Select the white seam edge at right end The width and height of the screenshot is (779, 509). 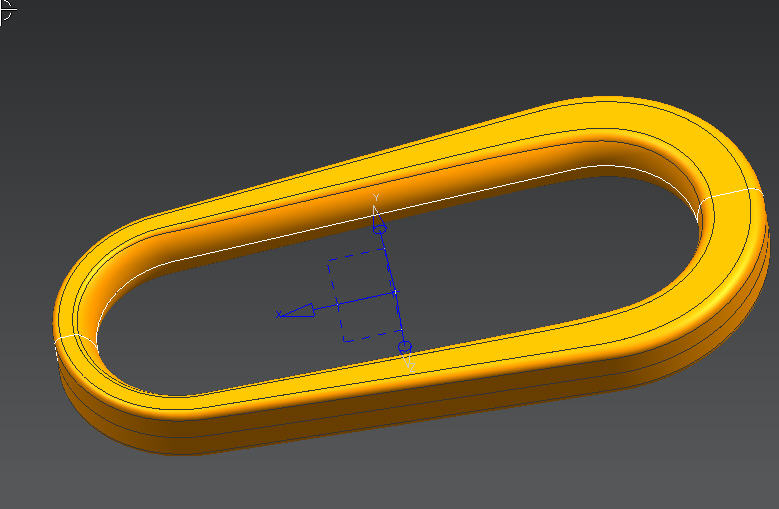point(730,195)
